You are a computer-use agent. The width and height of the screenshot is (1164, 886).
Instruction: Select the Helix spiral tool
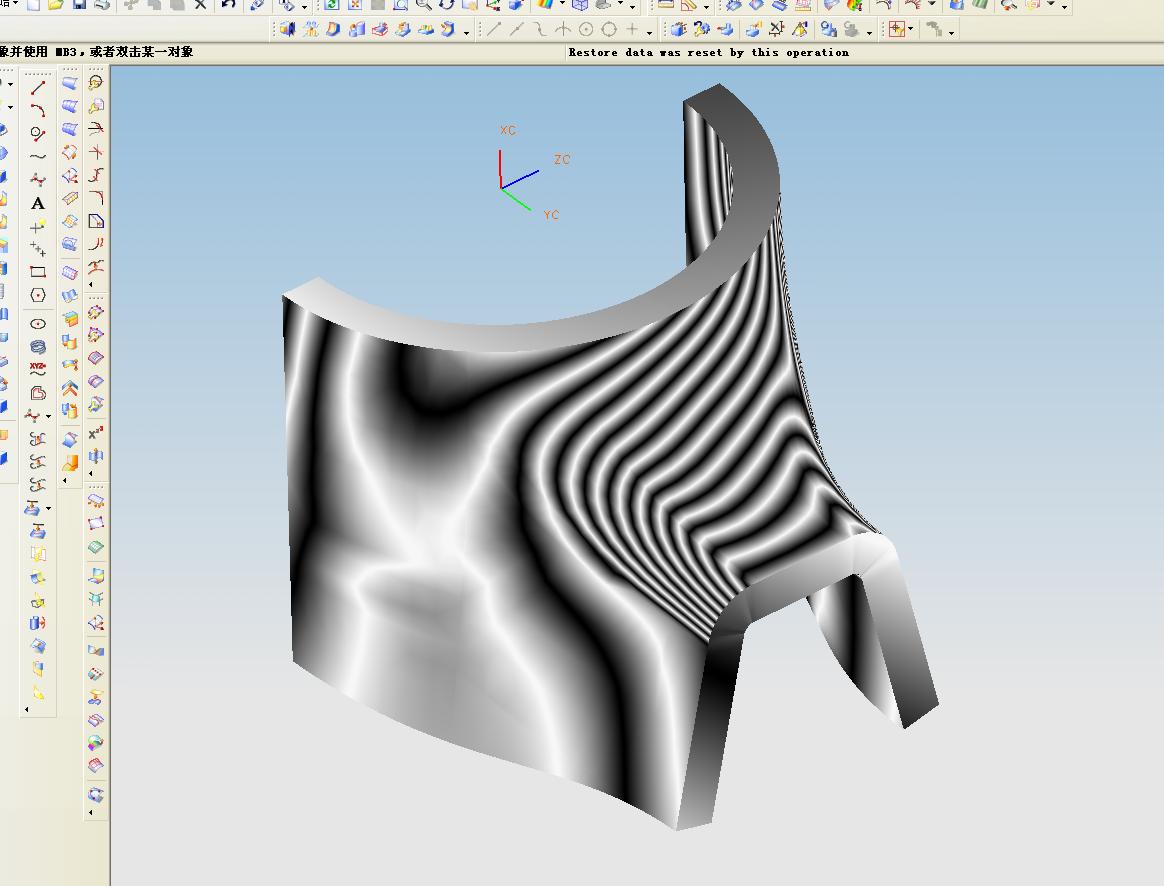point(38,347)
